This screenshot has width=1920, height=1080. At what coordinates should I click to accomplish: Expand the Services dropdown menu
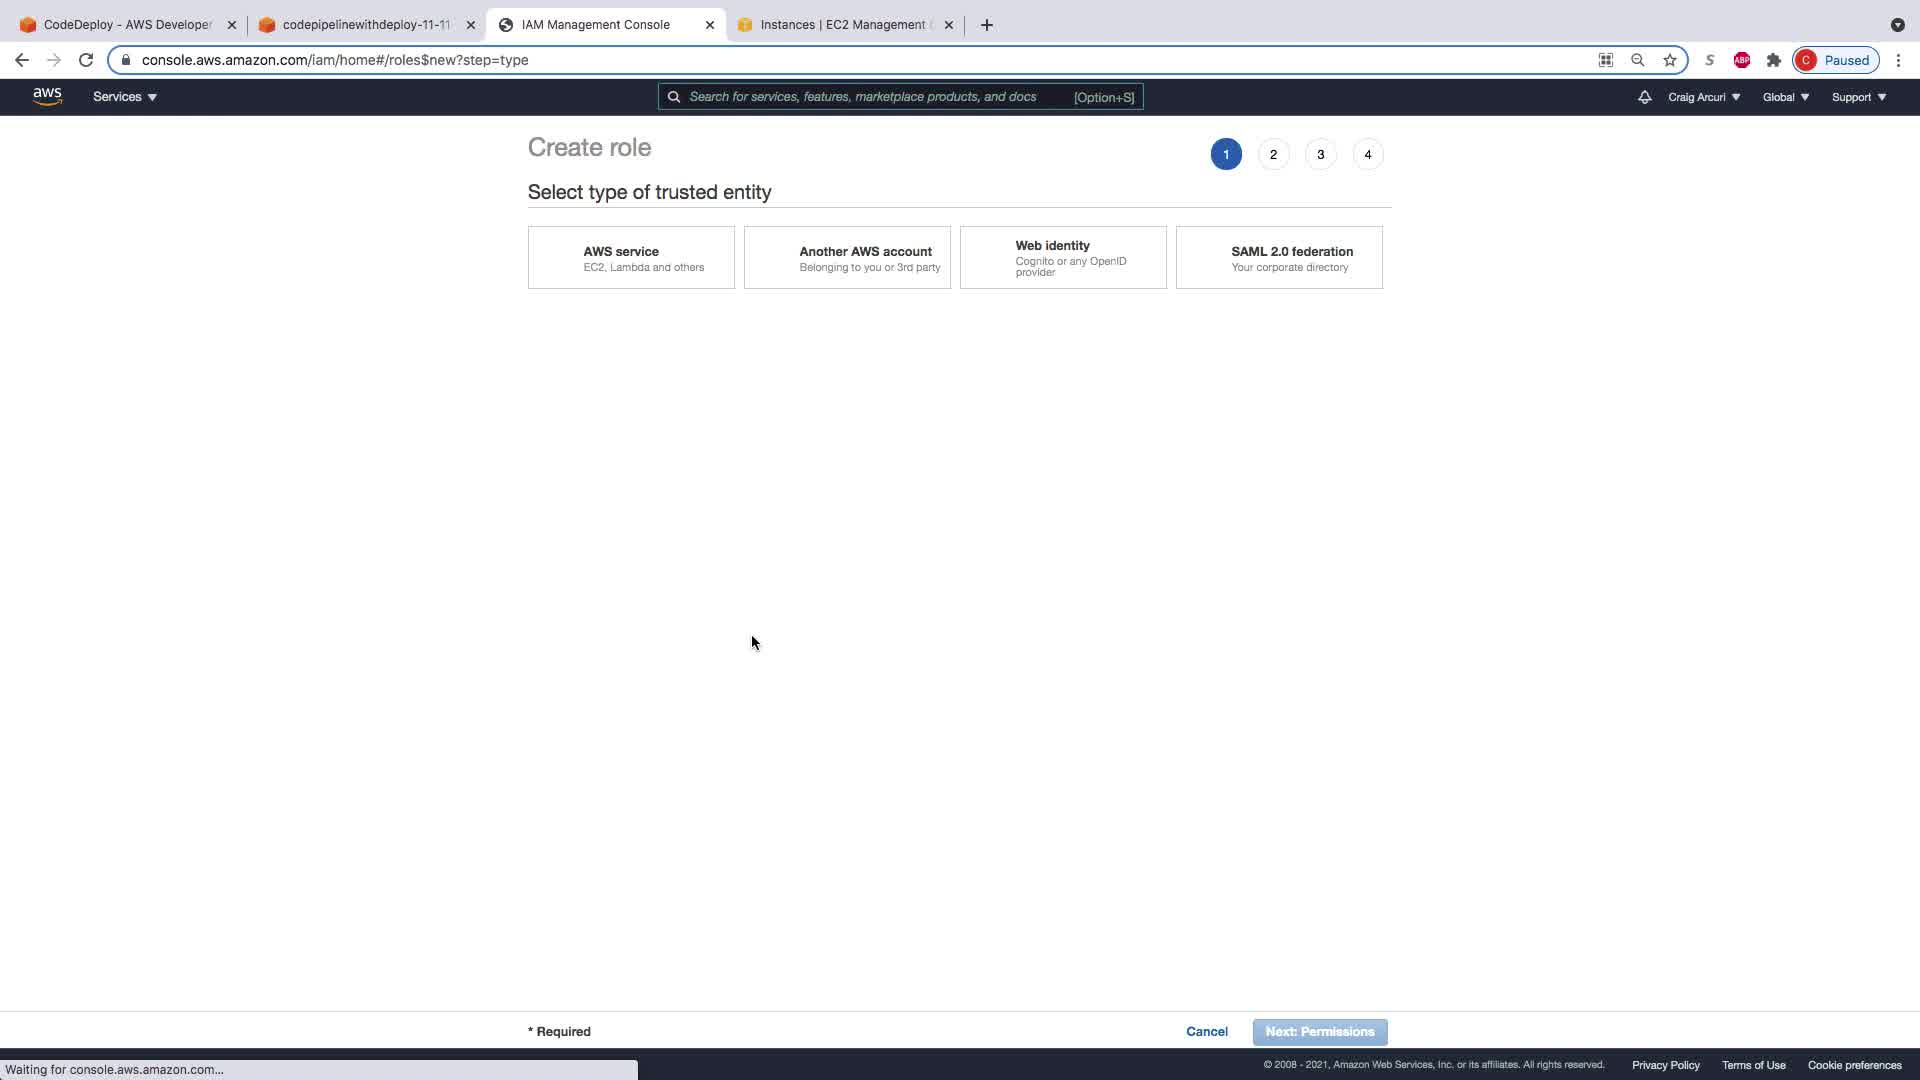click(125, 97)
